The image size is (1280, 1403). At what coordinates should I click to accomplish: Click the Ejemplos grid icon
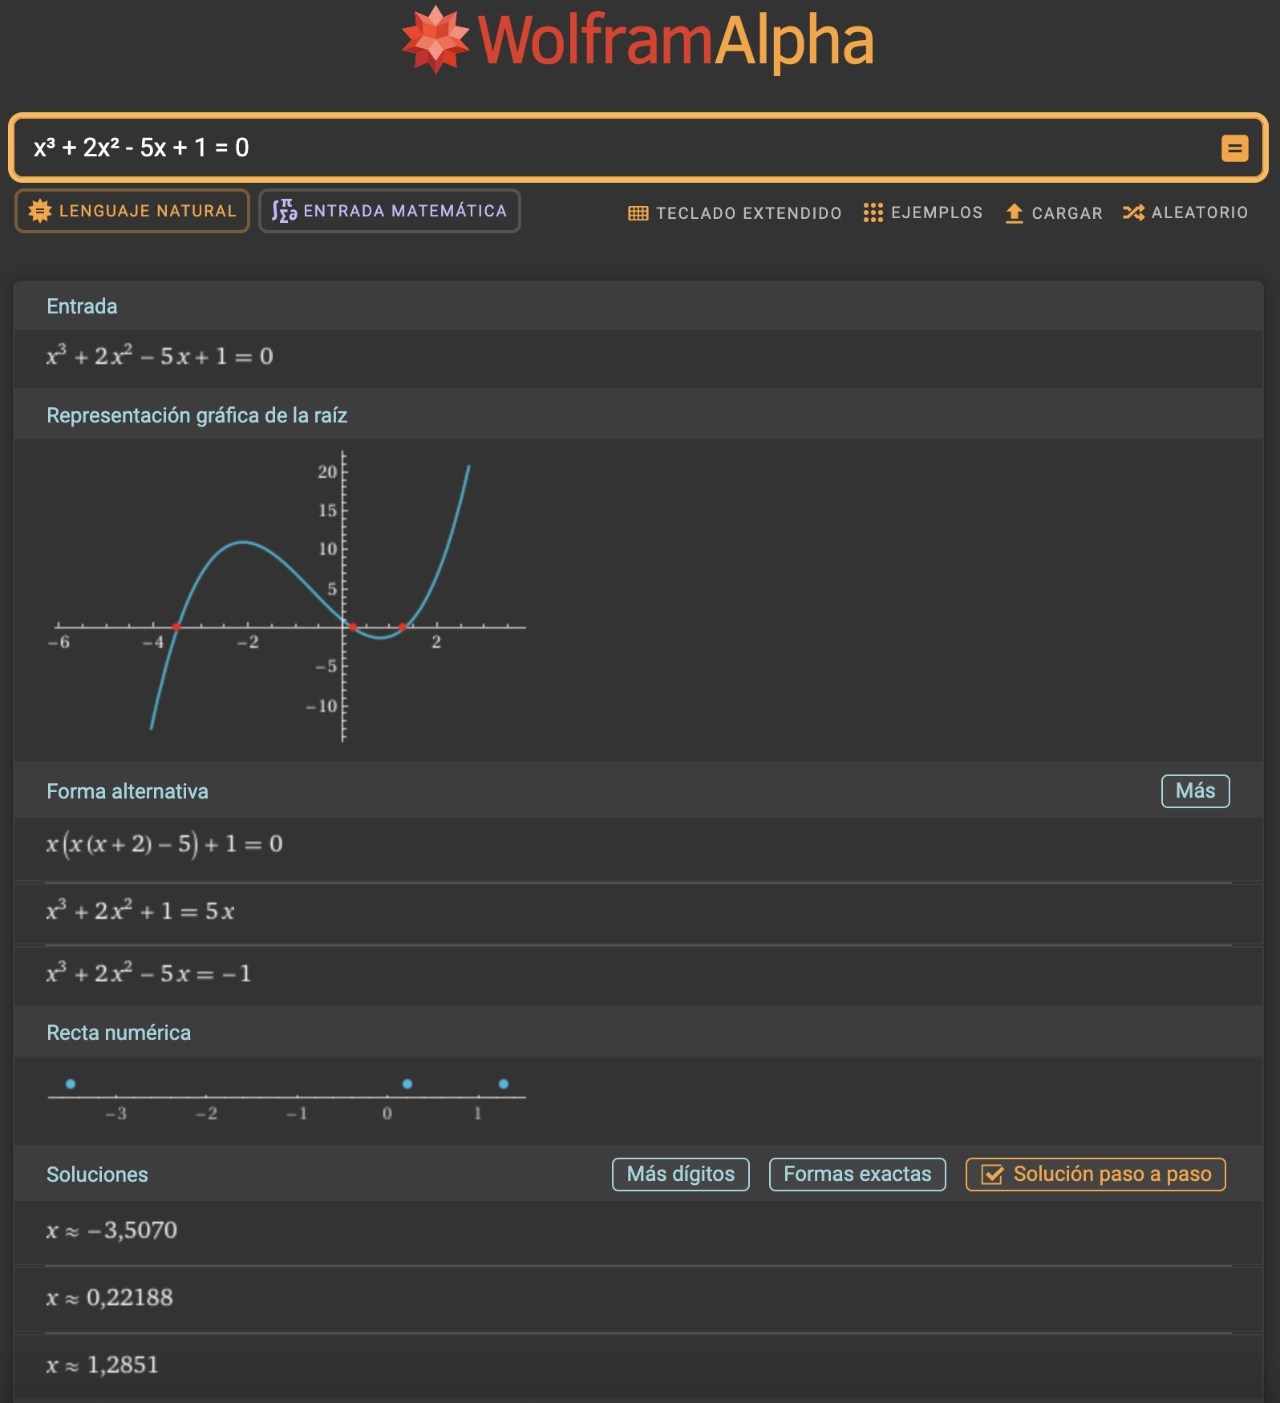(x=873, y=213)
